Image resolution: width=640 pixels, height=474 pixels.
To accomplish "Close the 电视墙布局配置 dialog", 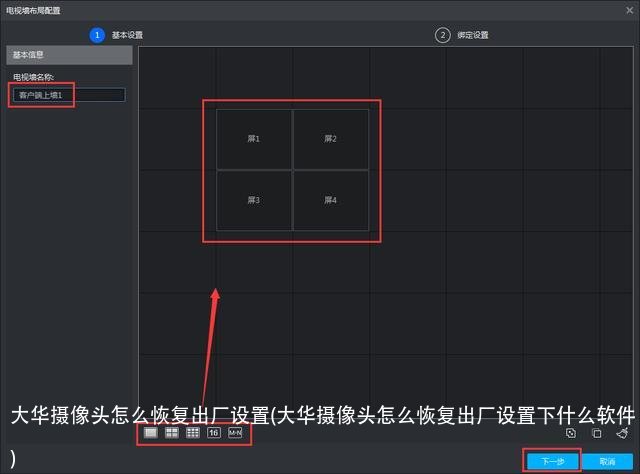I will pyautogui.click(x=629, y=10).
